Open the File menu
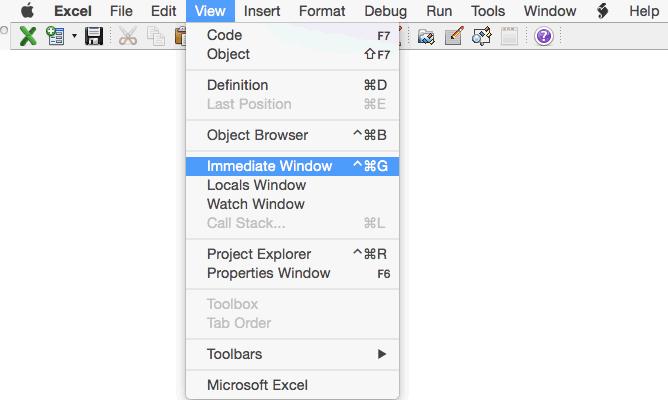 [121, 11]
